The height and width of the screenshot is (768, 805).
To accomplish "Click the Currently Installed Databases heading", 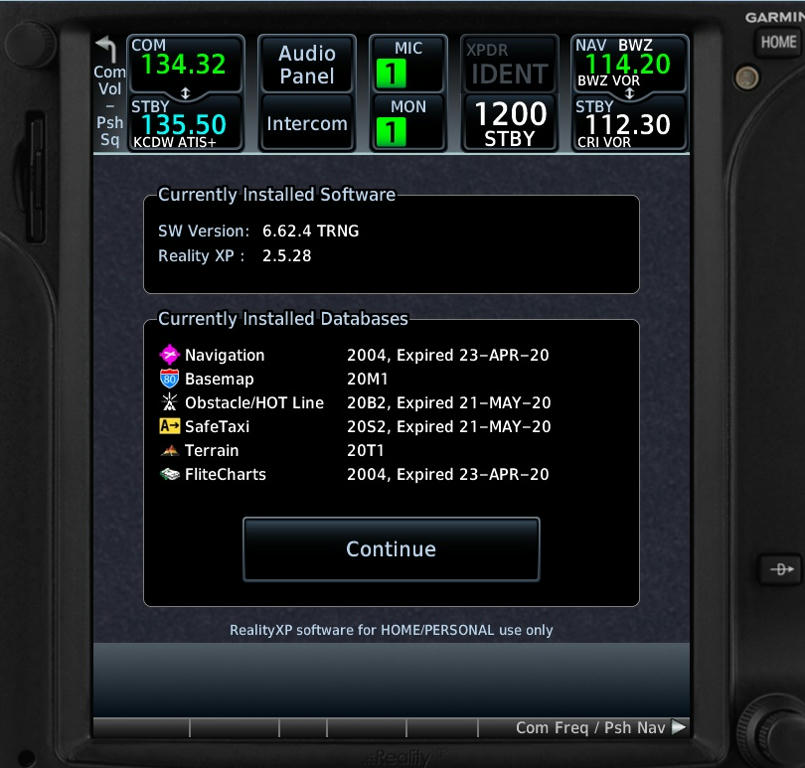I will pos(283,319).
